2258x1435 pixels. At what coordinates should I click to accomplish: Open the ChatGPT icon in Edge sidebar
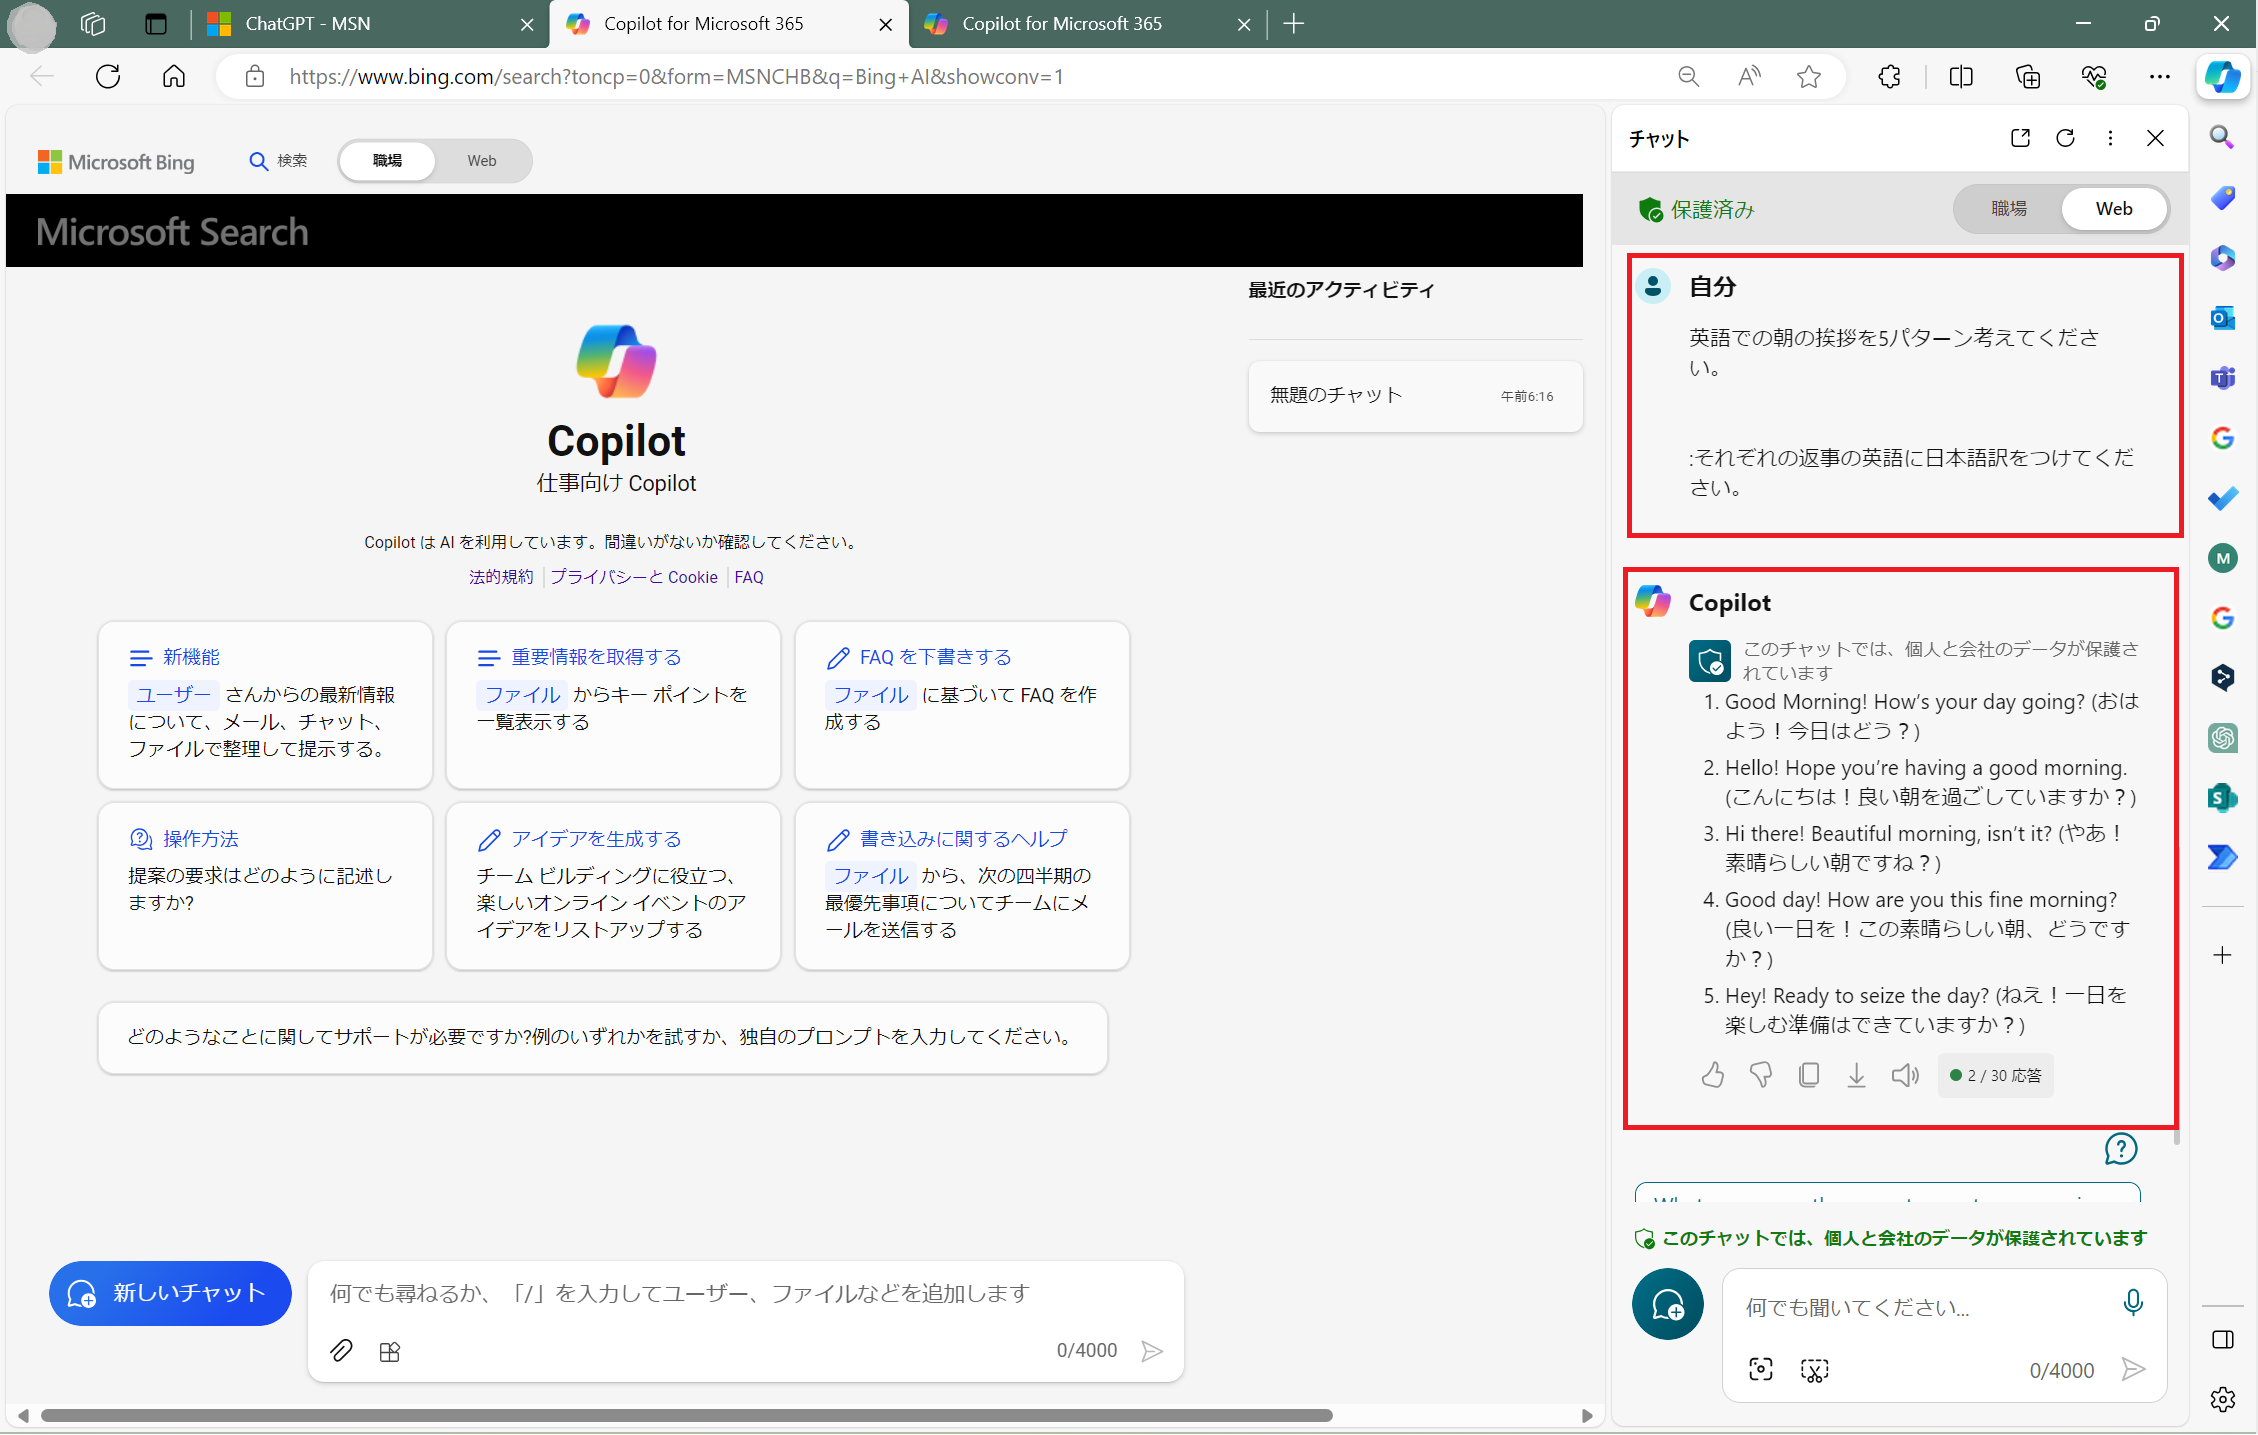pos(2222,738)
